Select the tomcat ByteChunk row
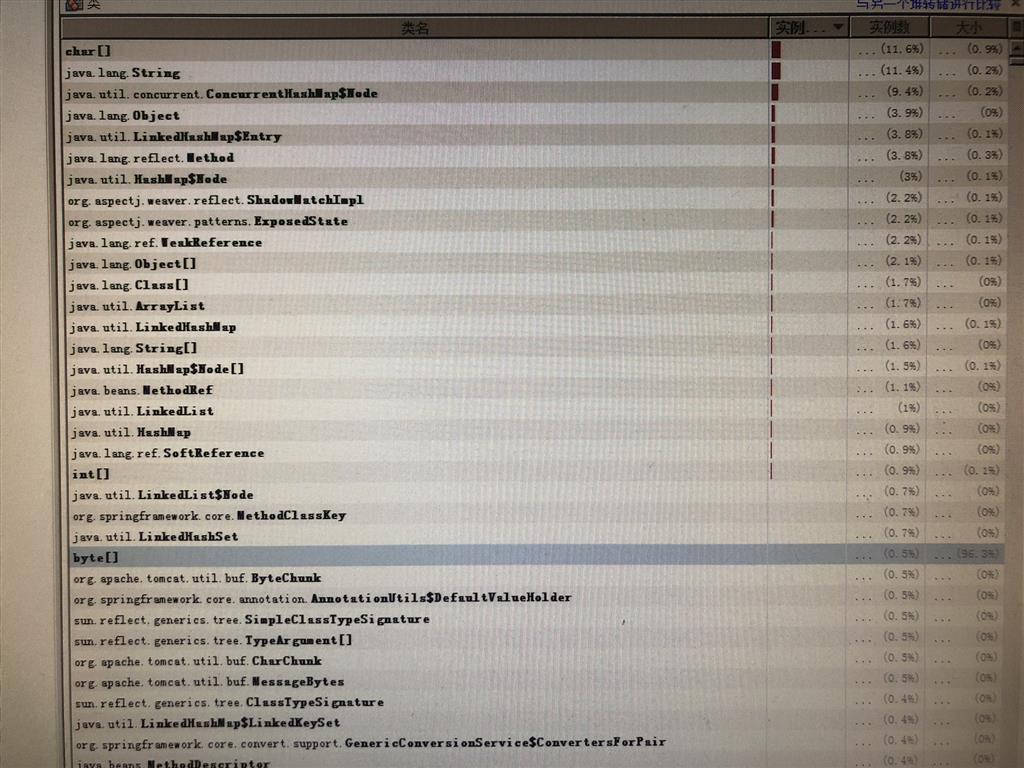The image size is (1024, 768). coord(536,577)
